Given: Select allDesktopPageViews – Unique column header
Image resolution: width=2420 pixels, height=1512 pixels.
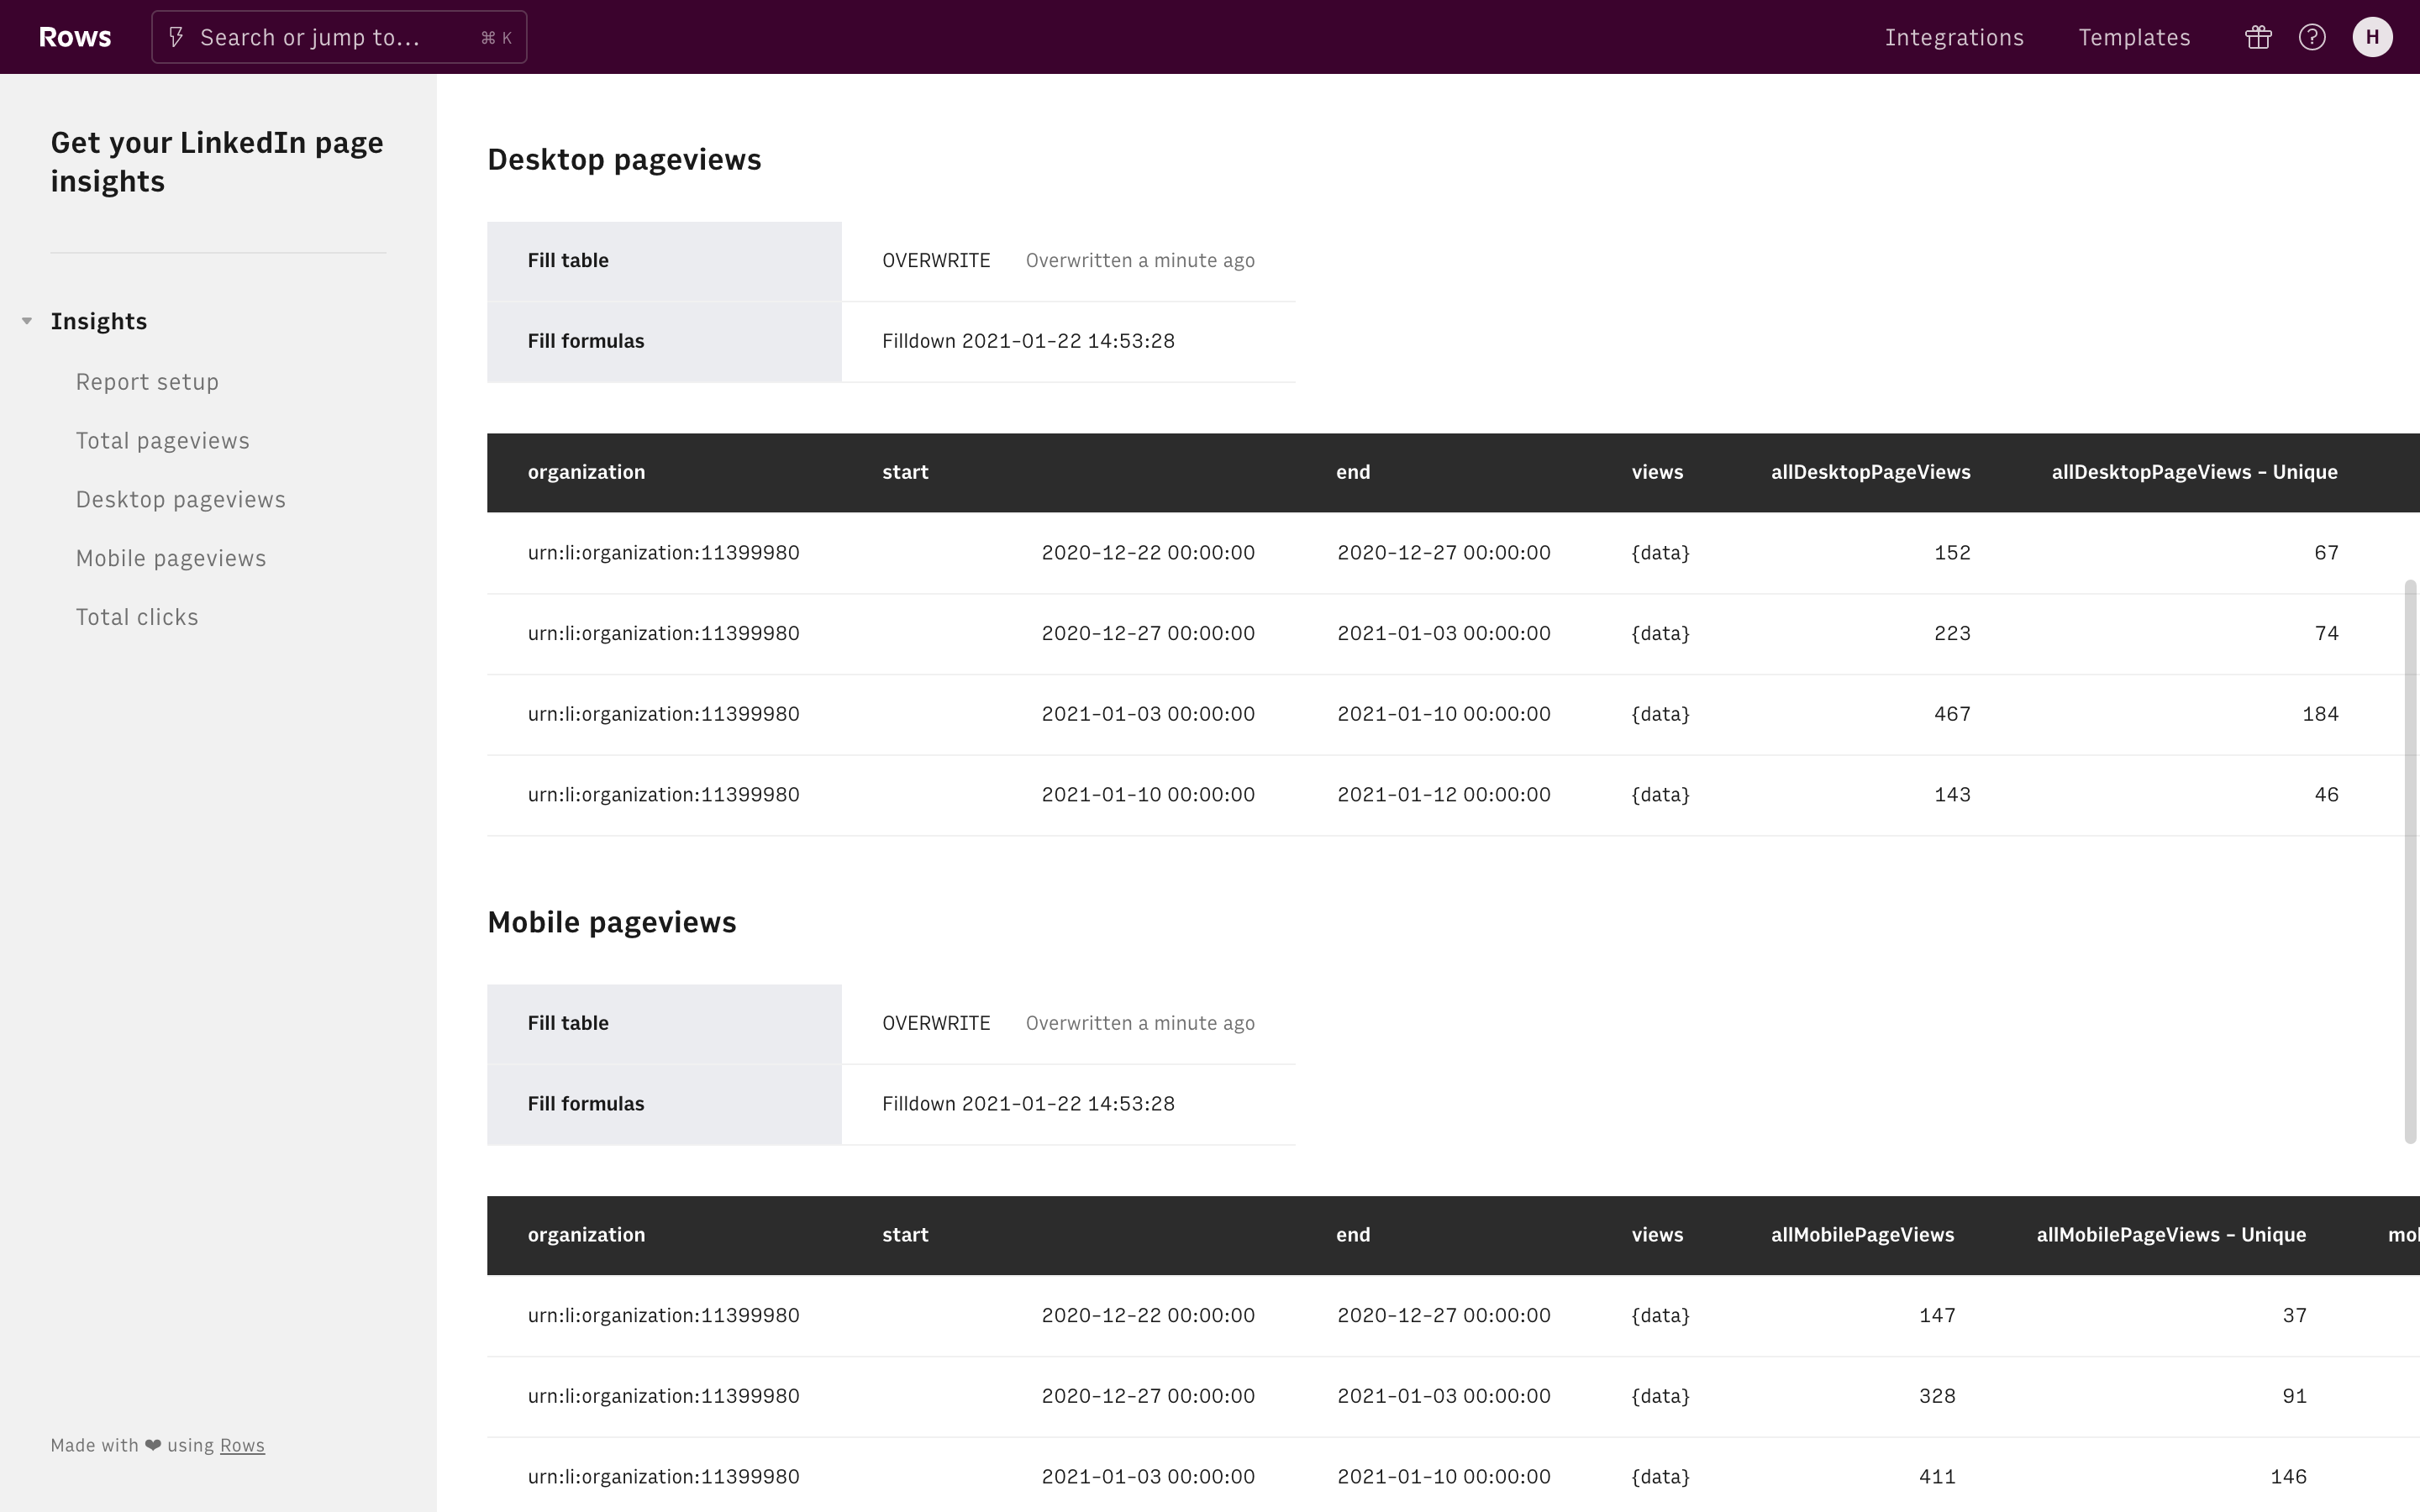Looking at the screenshot, I should click(2194, 472).
